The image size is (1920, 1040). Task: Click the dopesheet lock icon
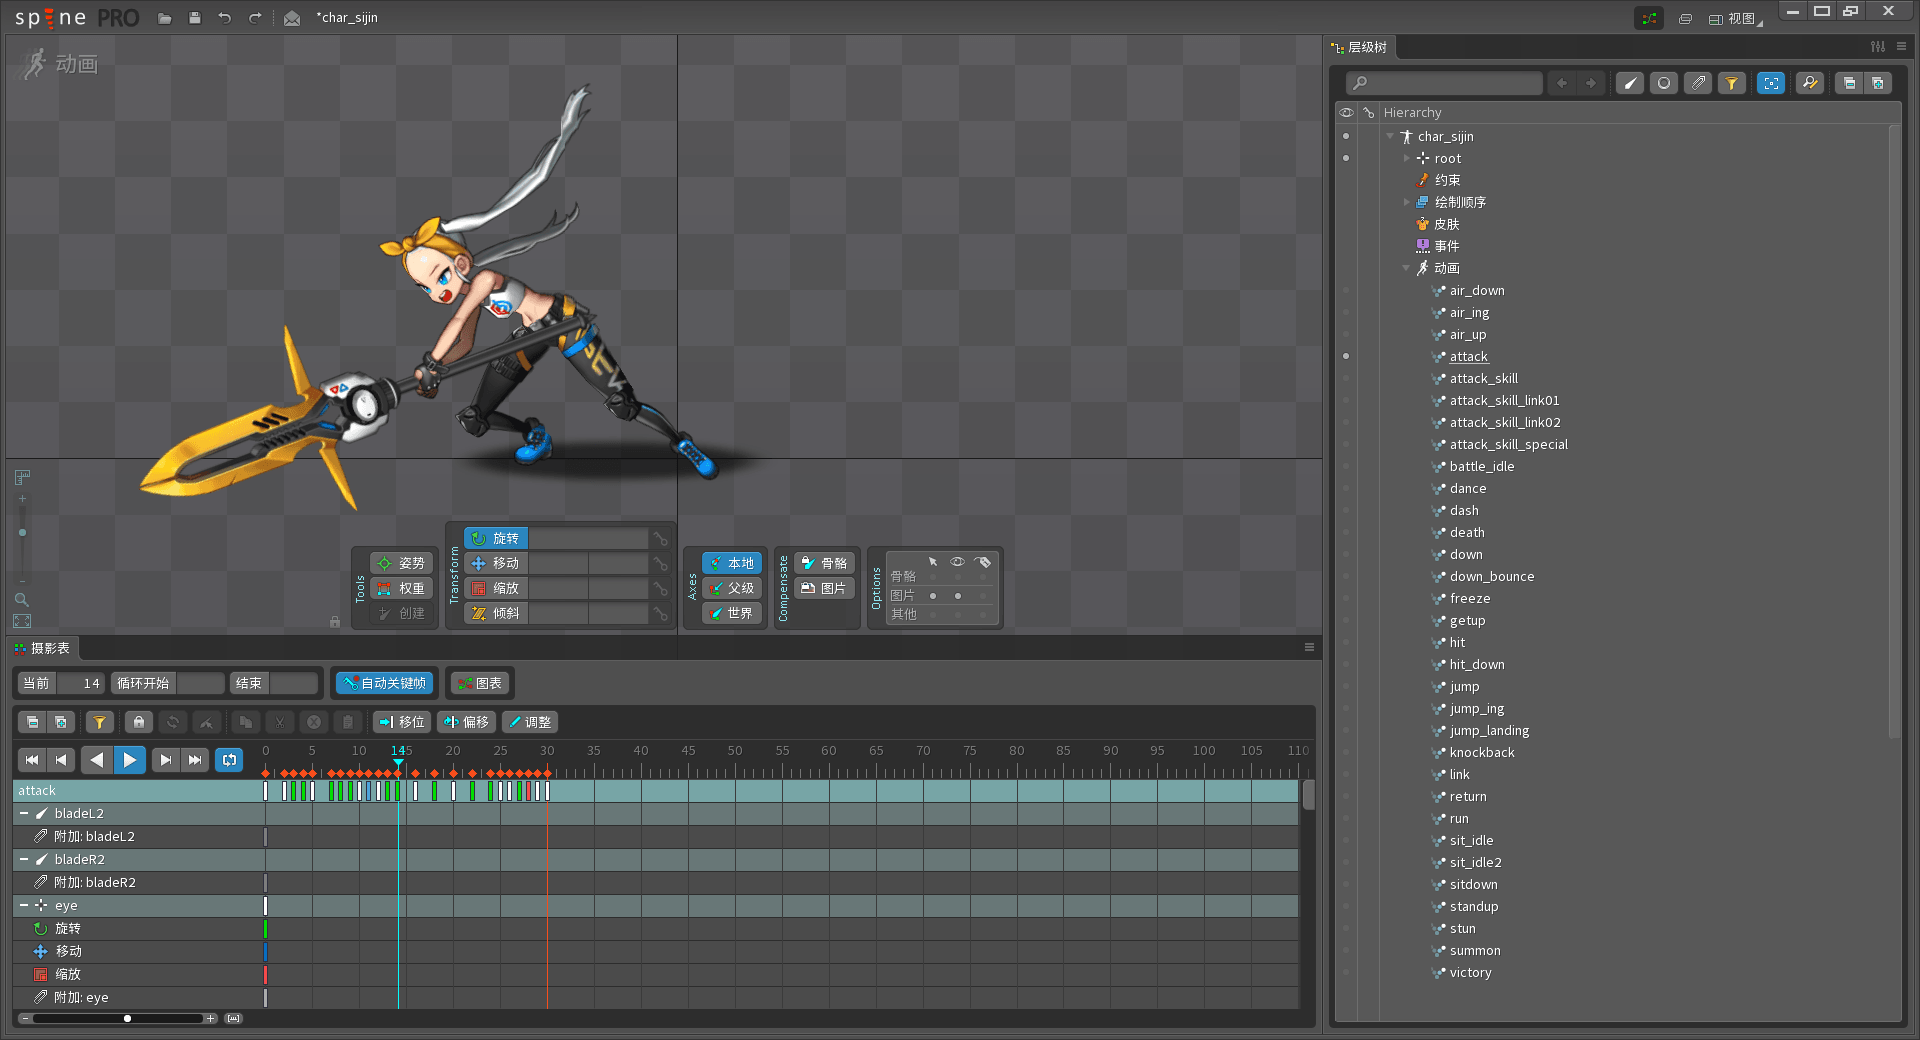[x=138, y=722]
